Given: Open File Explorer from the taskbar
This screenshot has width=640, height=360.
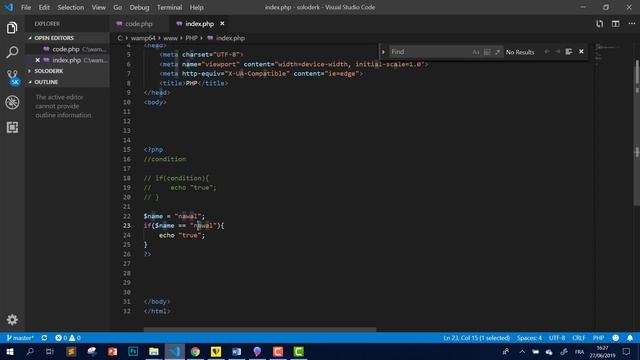Looking at the screenshot, I should [154, 351].
